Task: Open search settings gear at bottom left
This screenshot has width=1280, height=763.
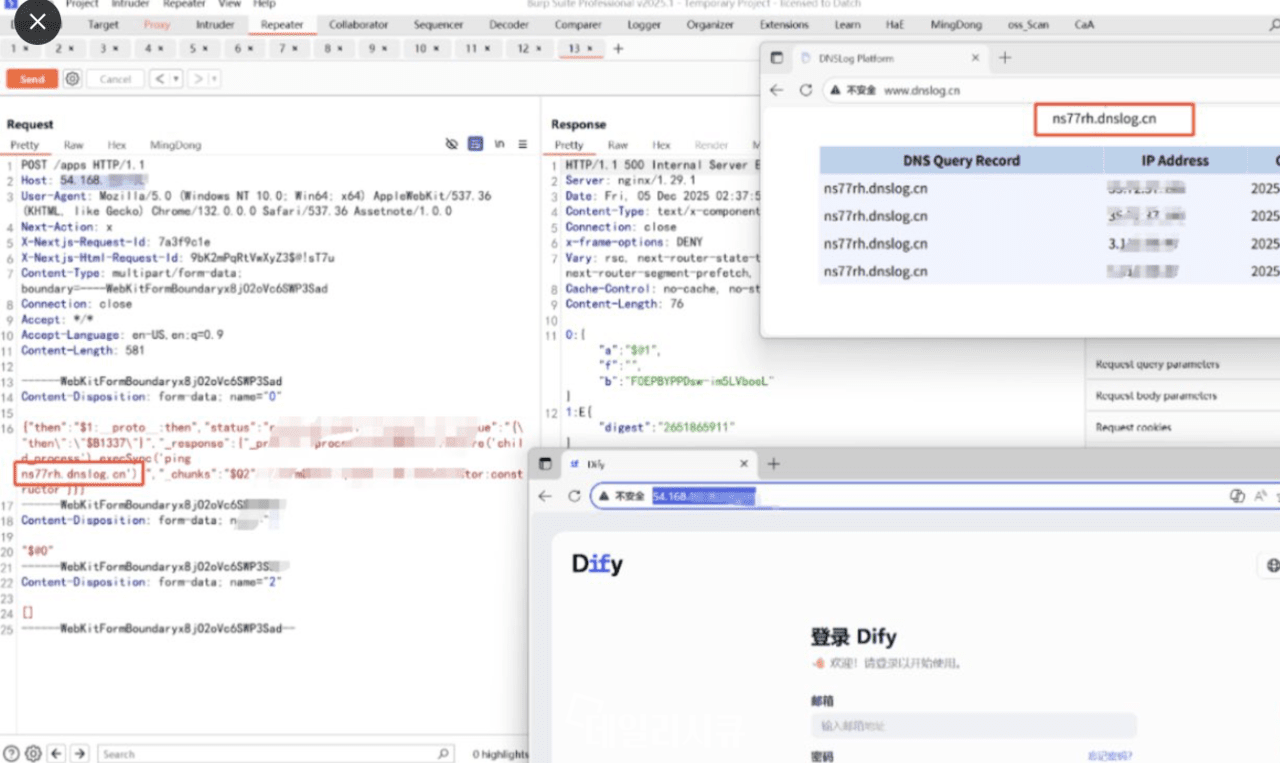Action: (x=33, y=754)
